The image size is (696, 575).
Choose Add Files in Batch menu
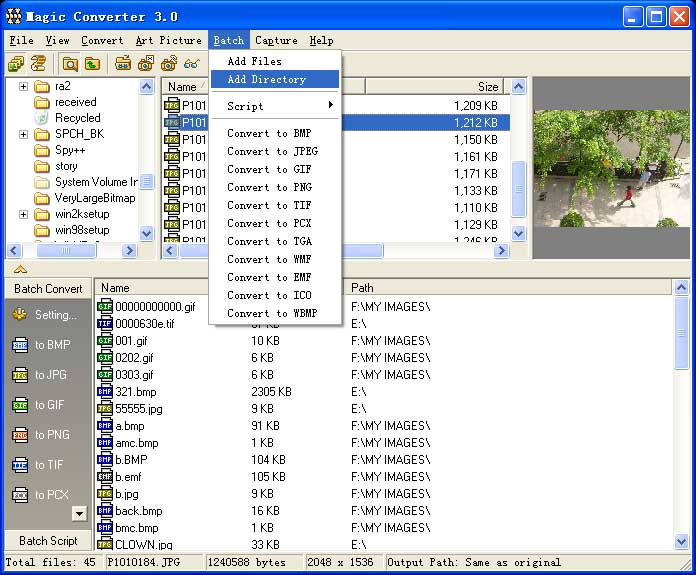pos(275,61)
